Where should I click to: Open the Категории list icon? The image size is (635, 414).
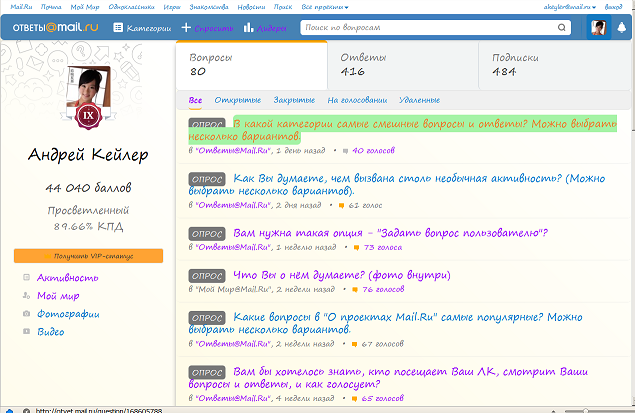[118, 28]
